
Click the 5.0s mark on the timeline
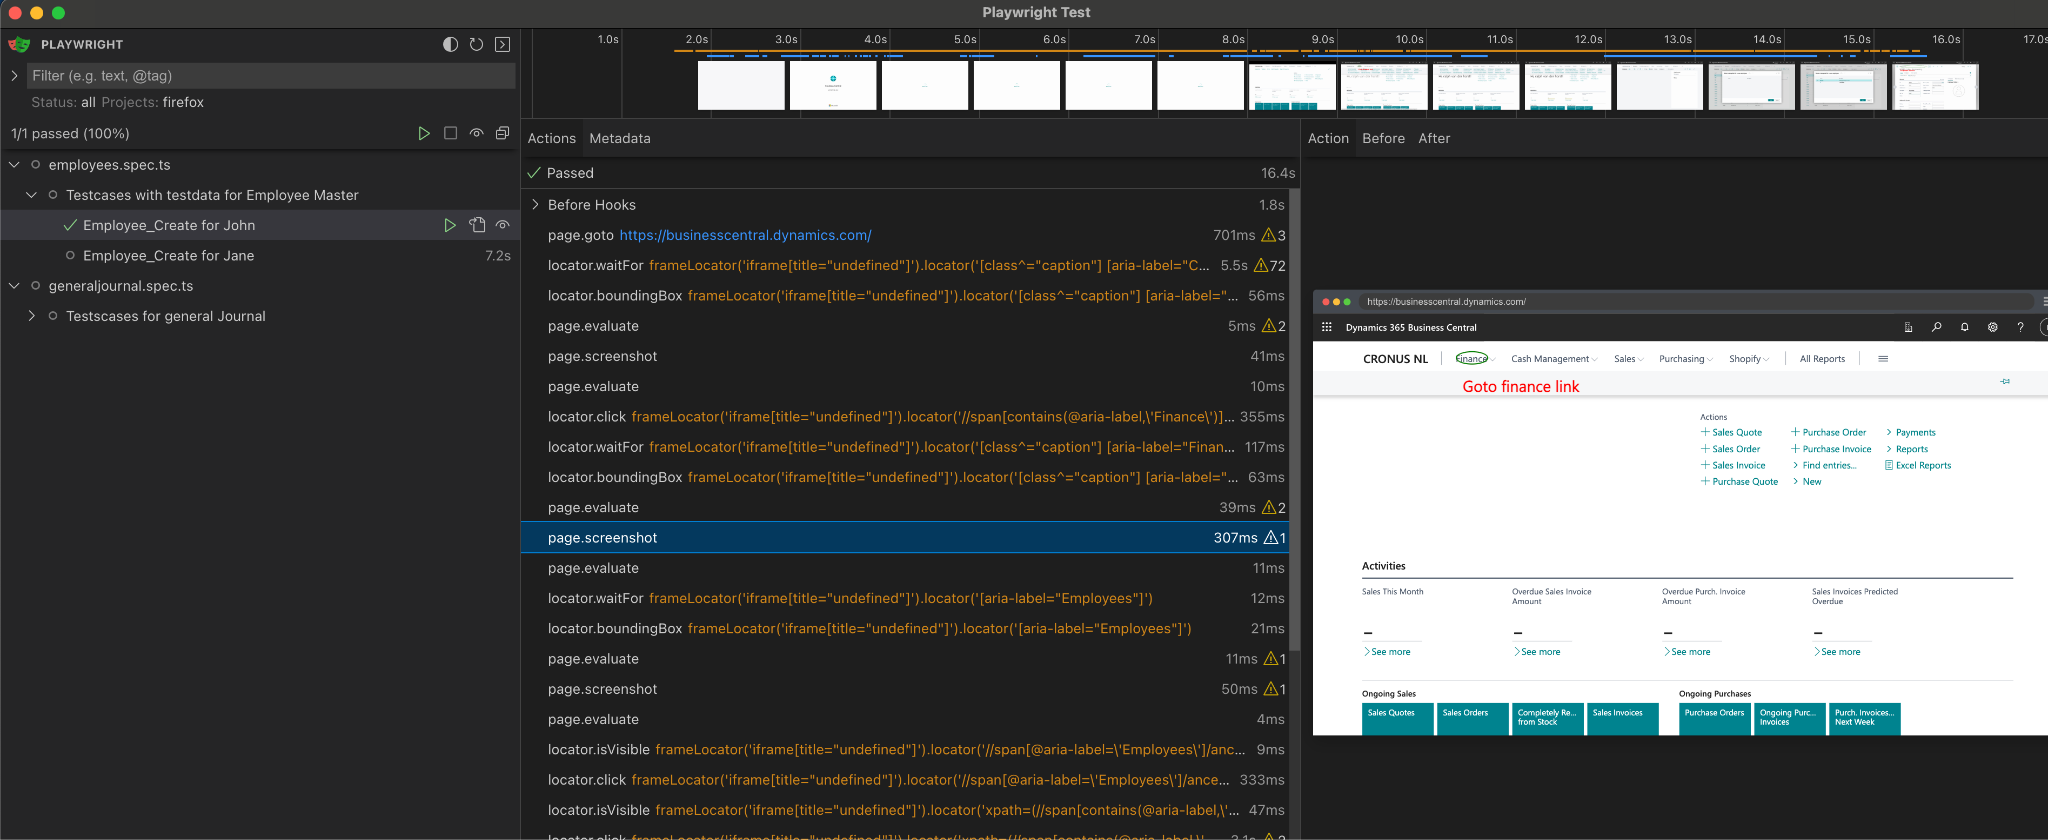tap(964, 39)
